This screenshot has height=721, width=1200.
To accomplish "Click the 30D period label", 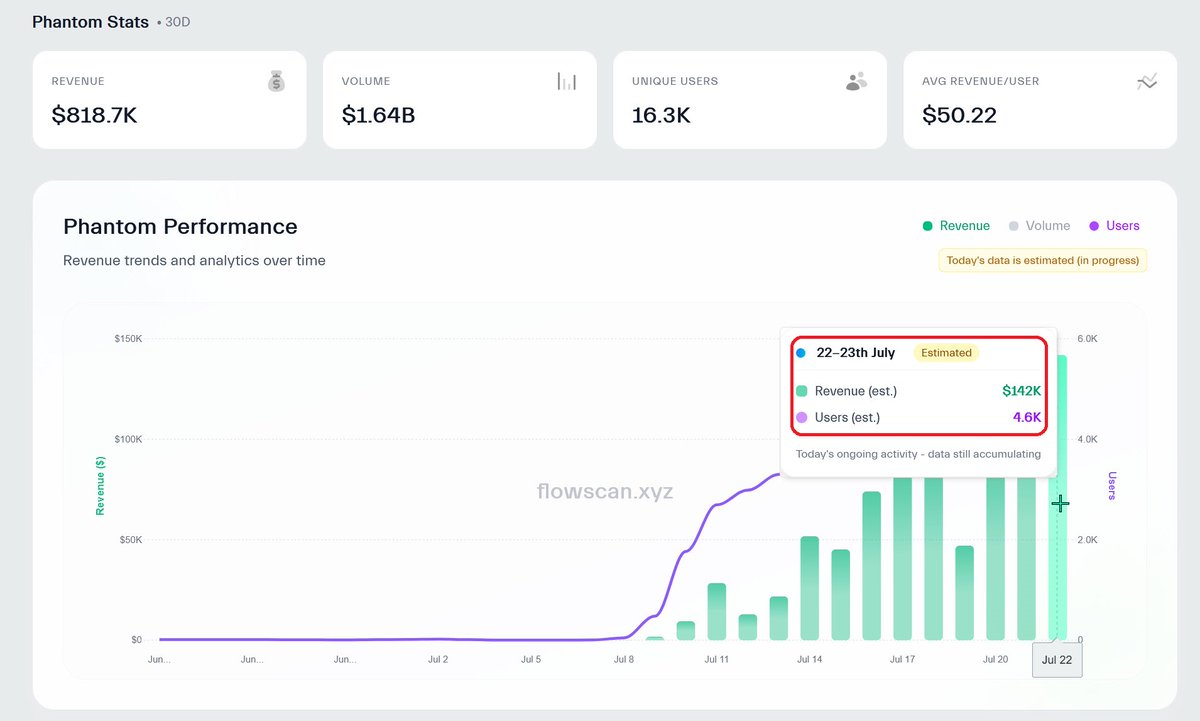I will (177, 22).
